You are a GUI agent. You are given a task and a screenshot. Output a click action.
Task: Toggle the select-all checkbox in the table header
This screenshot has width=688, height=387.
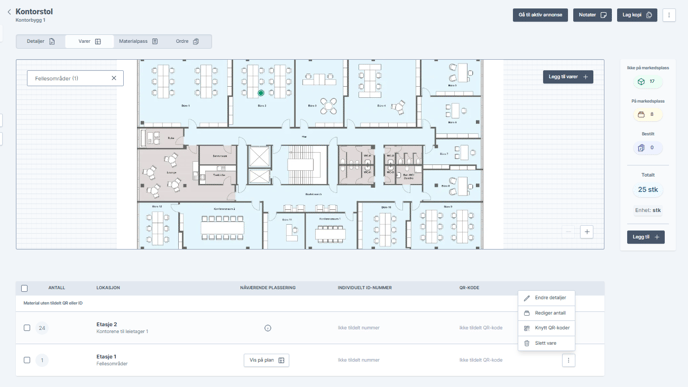(x=25, y=288)
